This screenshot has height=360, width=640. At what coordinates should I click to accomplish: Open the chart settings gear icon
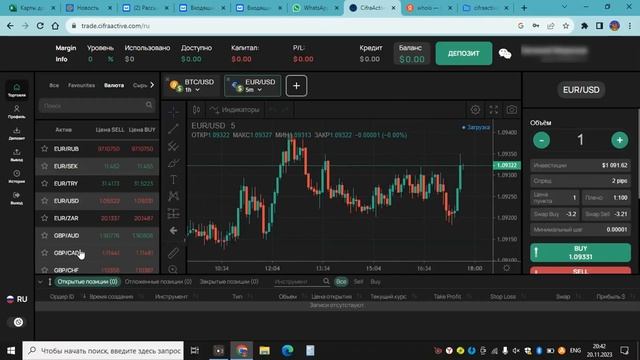point(475,109)
